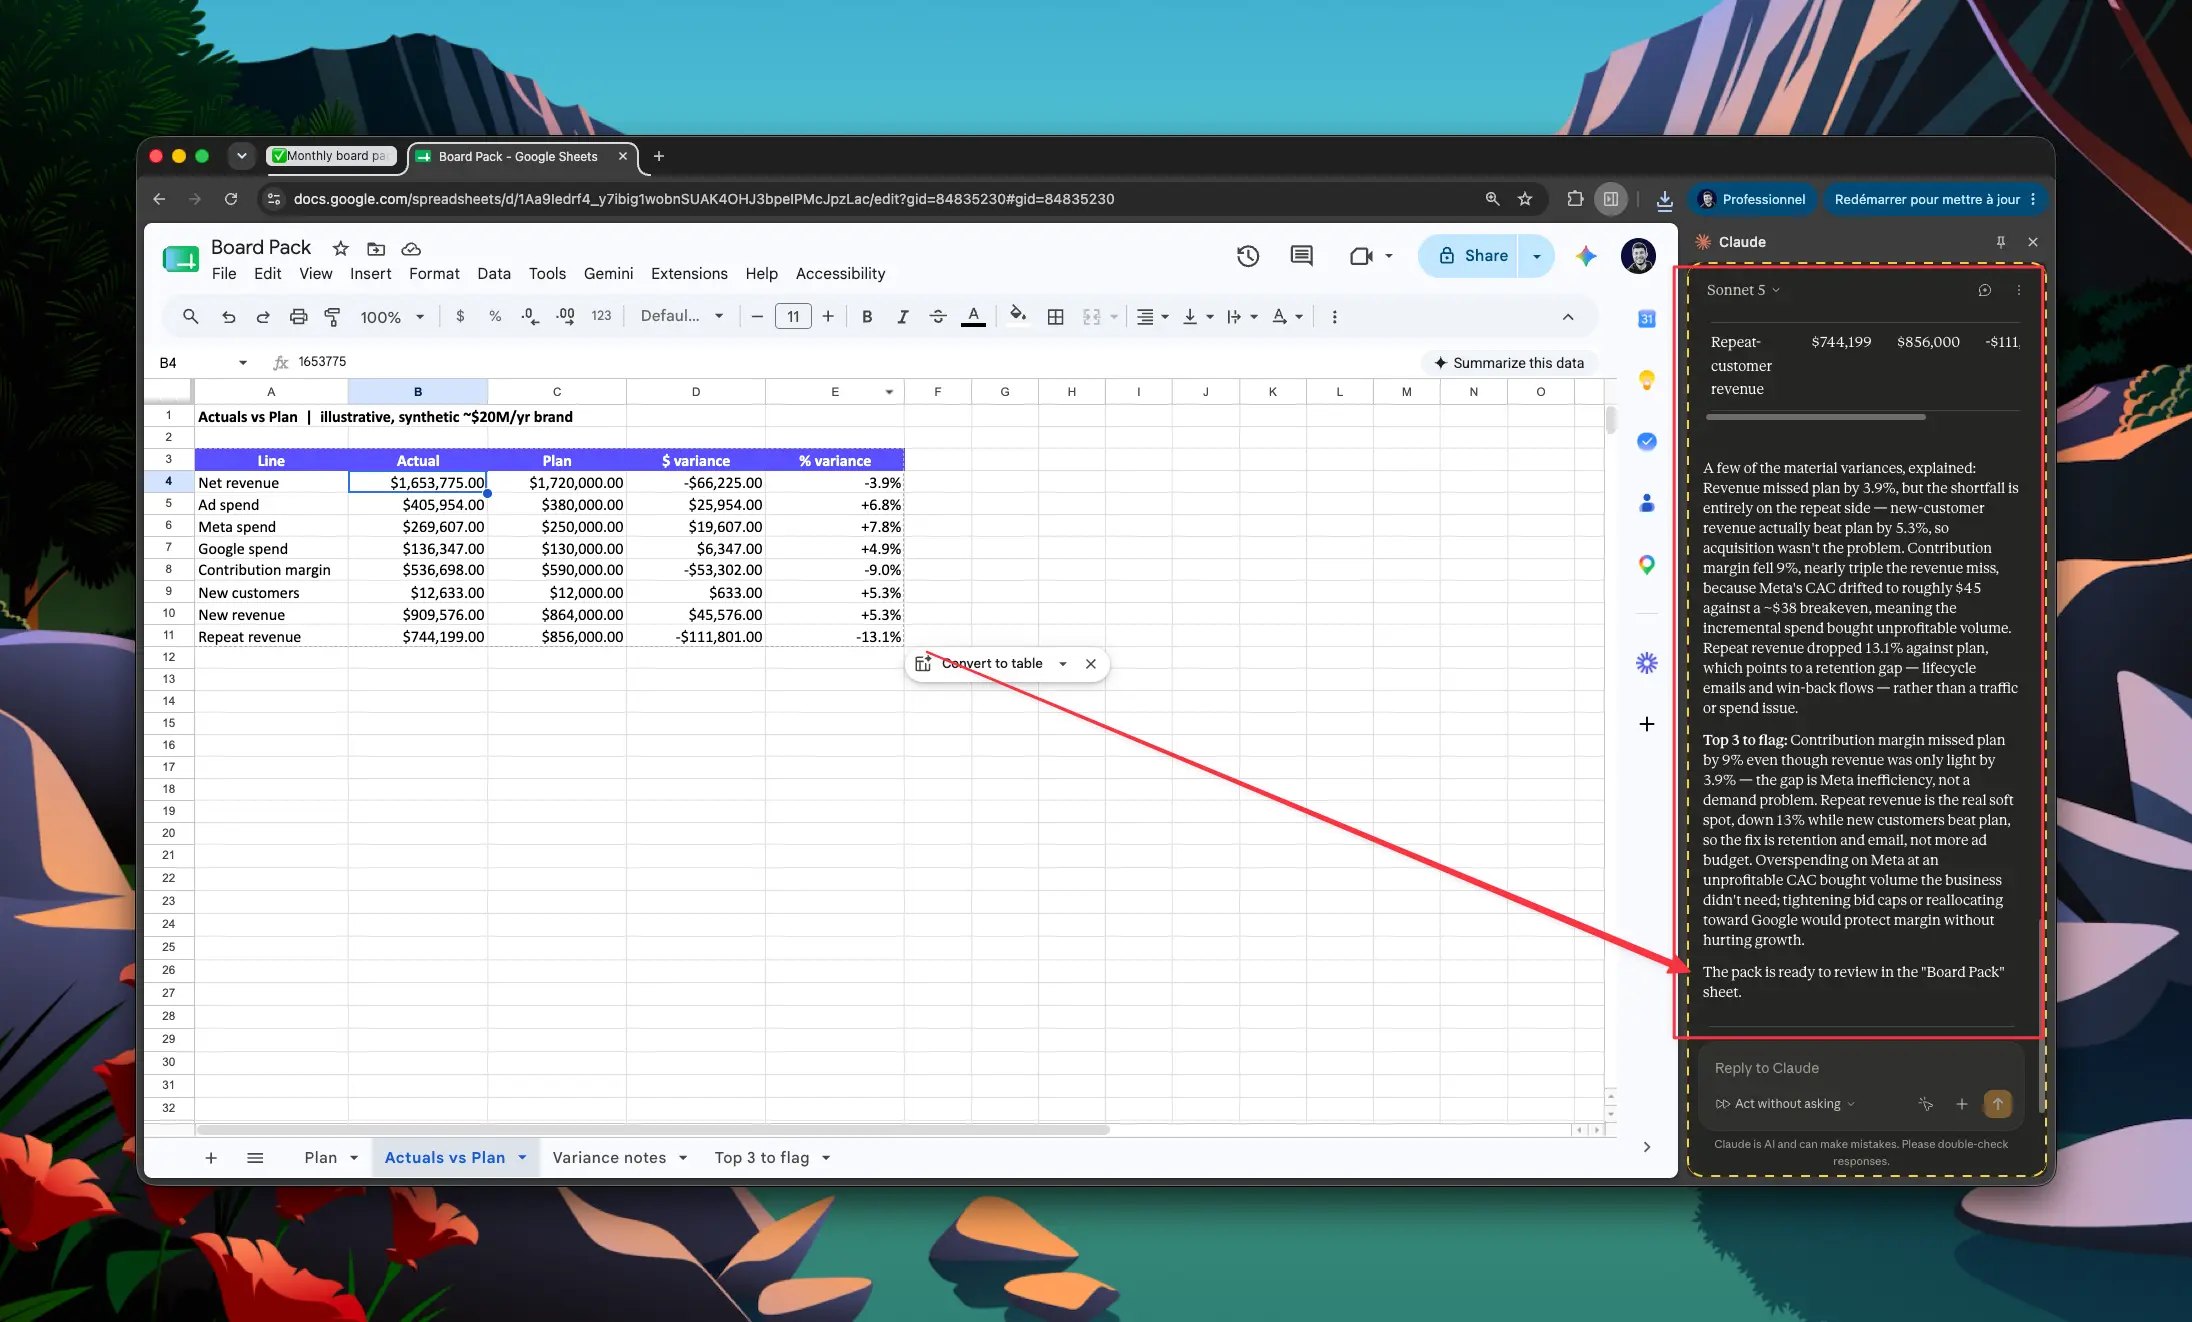
Task: Show the all sheets list
Action: (255, 1157)
